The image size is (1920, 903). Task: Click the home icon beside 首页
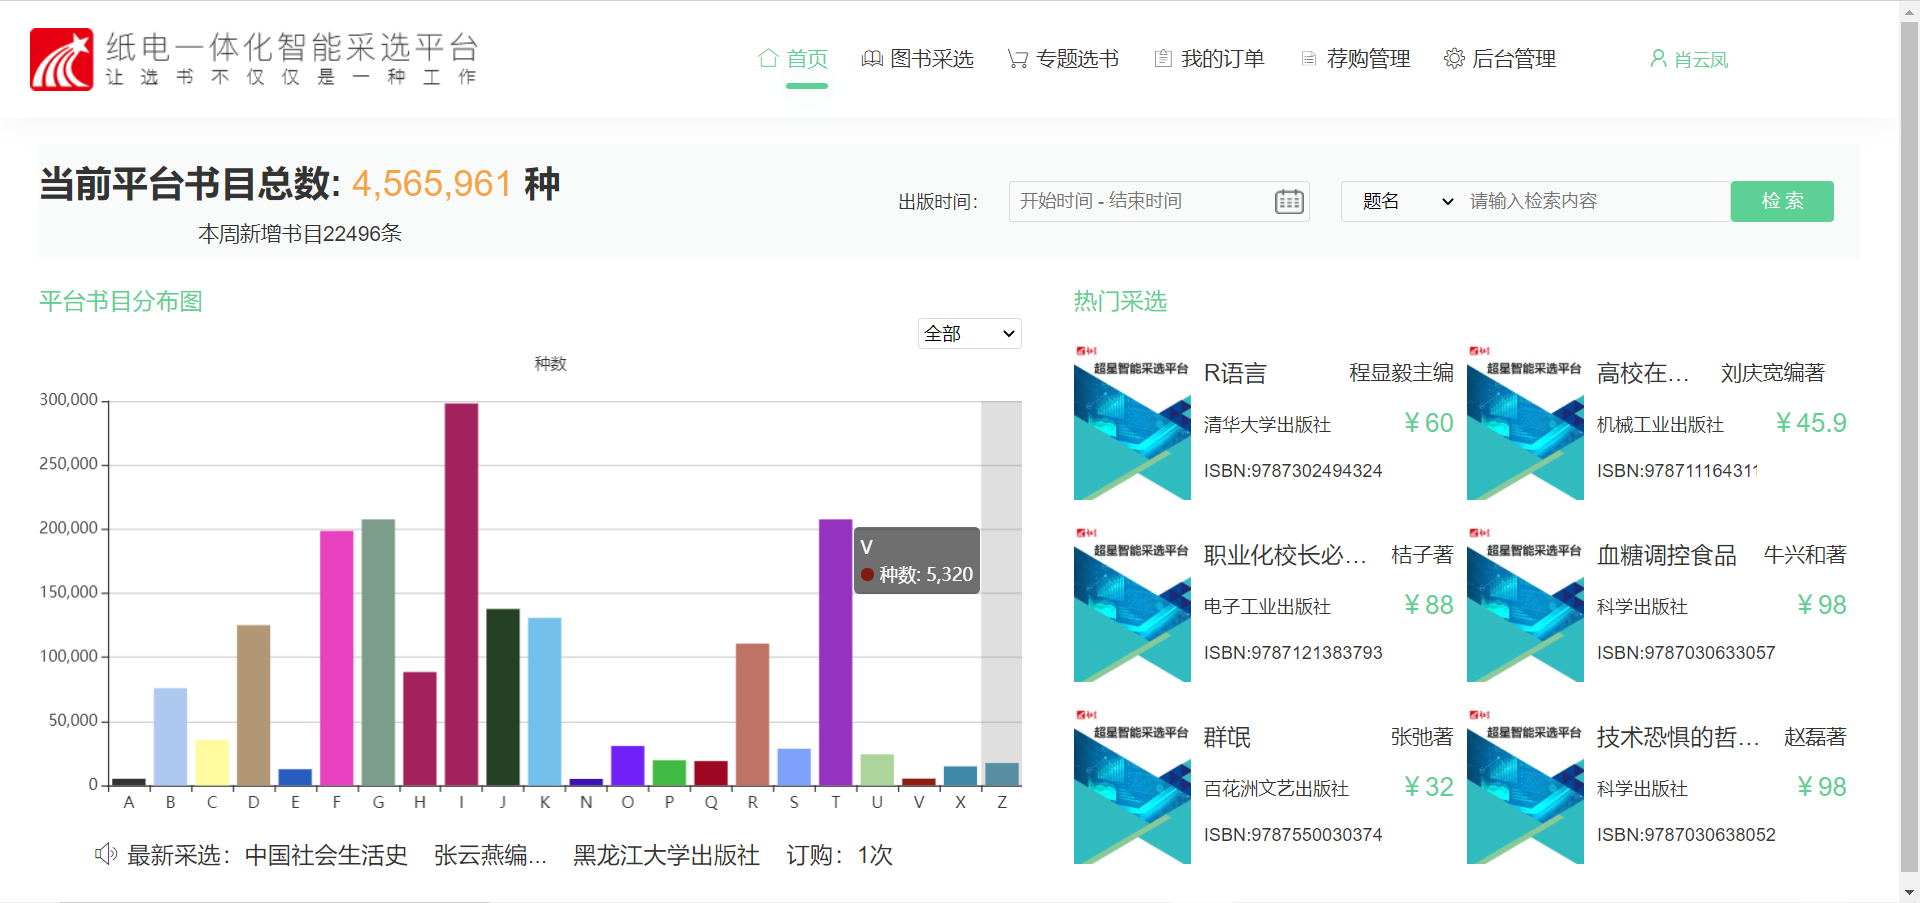pyautogui.click(x=768, y=59)
